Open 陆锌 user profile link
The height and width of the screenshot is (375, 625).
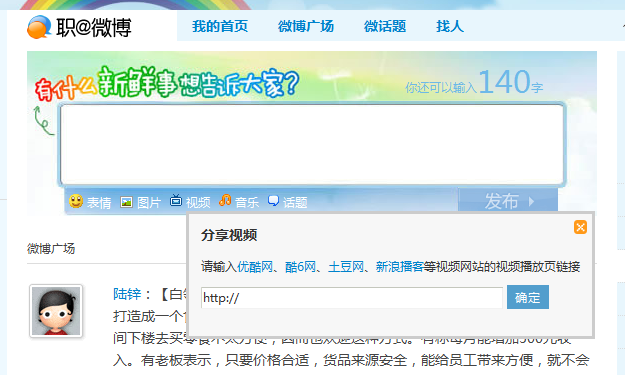pyautogui.click(x=127, y=294)
